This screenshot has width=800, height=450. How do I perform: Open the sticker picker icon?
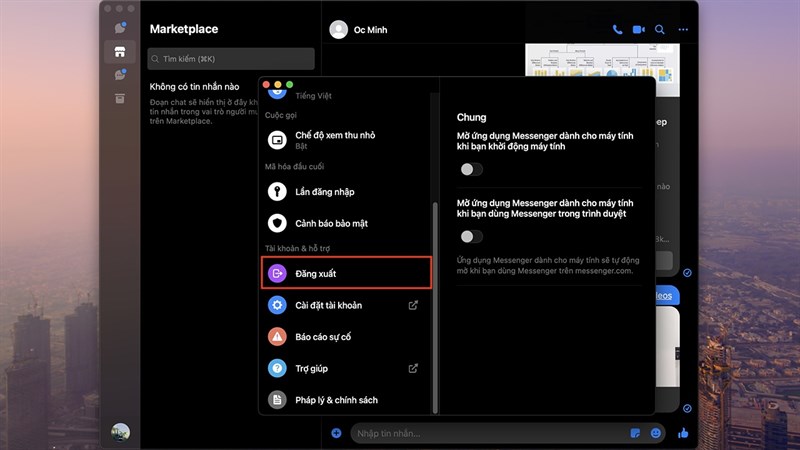coord(635,433)
